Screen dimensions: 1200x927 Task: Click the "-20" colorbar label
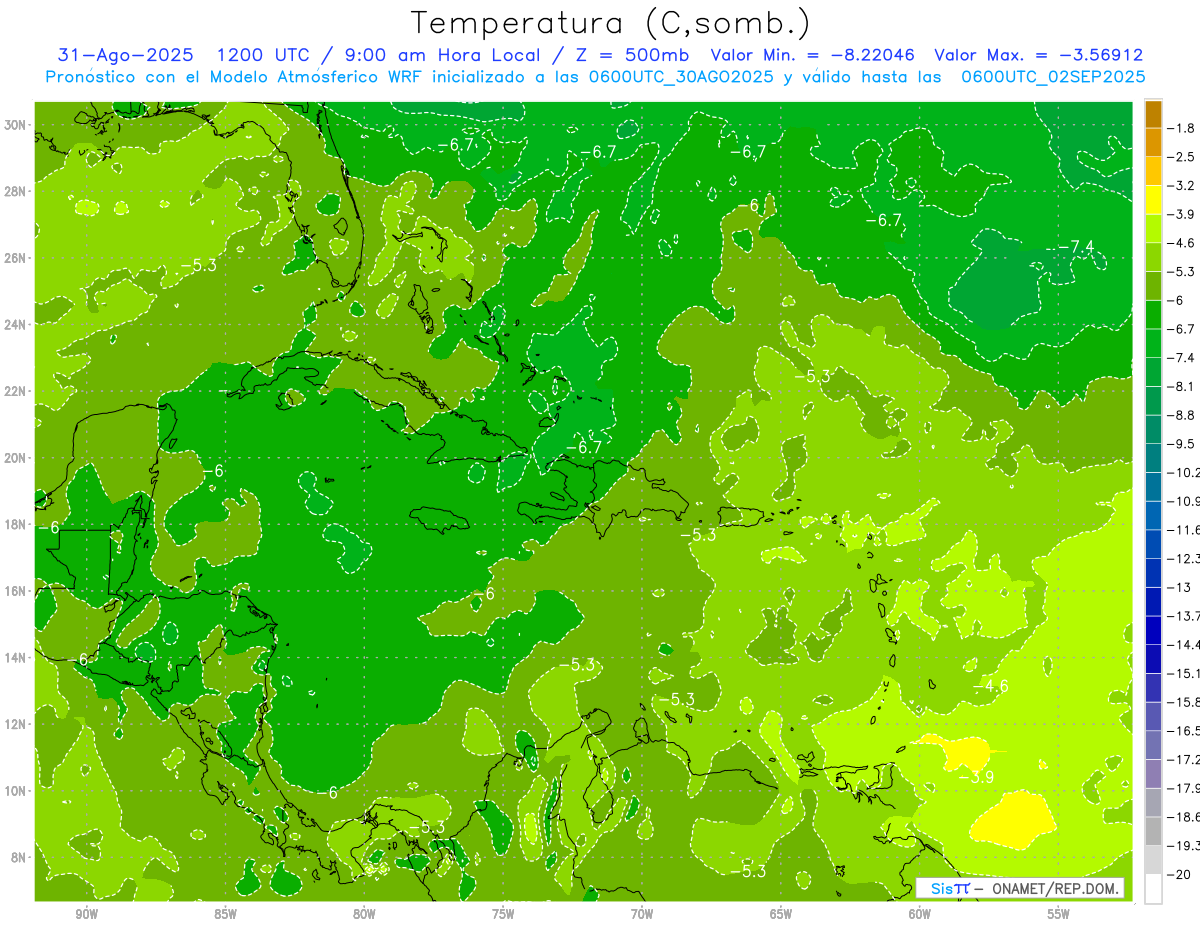pos(1180,874)
